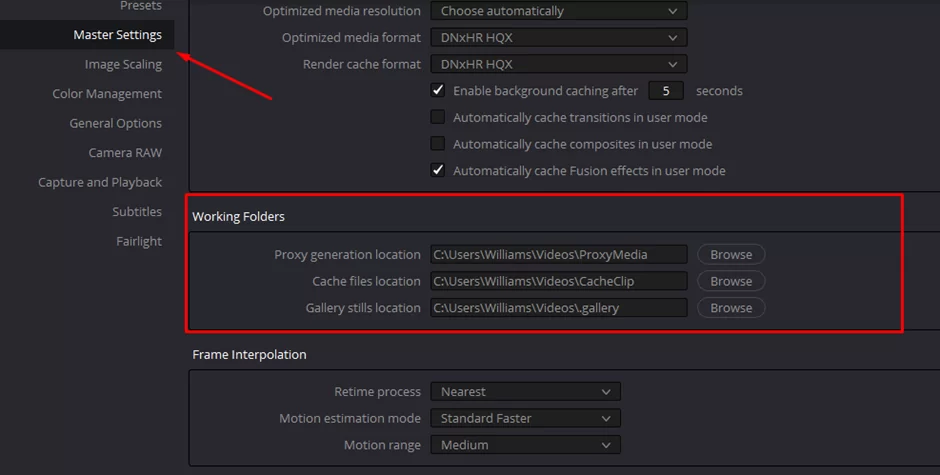The height and width of the screenshot is (475, 940).
Task: Click background caching seconds field
Action: [x=665, y=91]
